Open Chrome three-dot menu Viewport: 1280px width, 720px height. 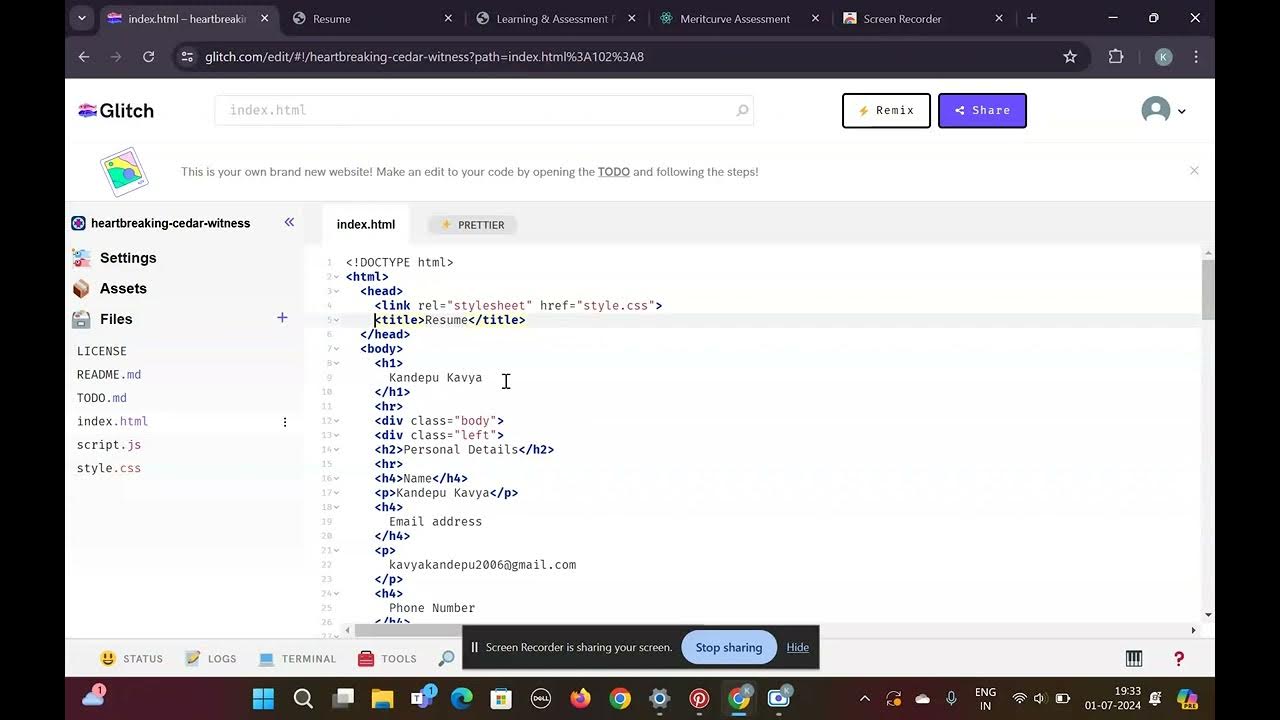click(x=1196, y=57)
